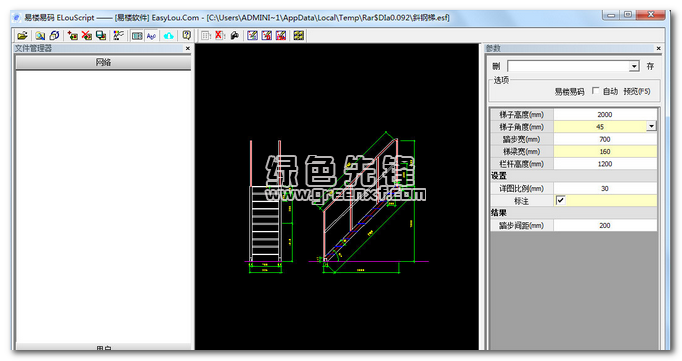Open file with the folder icon
The width and height of the screenshot is (682, 361).
pos(23,36)
